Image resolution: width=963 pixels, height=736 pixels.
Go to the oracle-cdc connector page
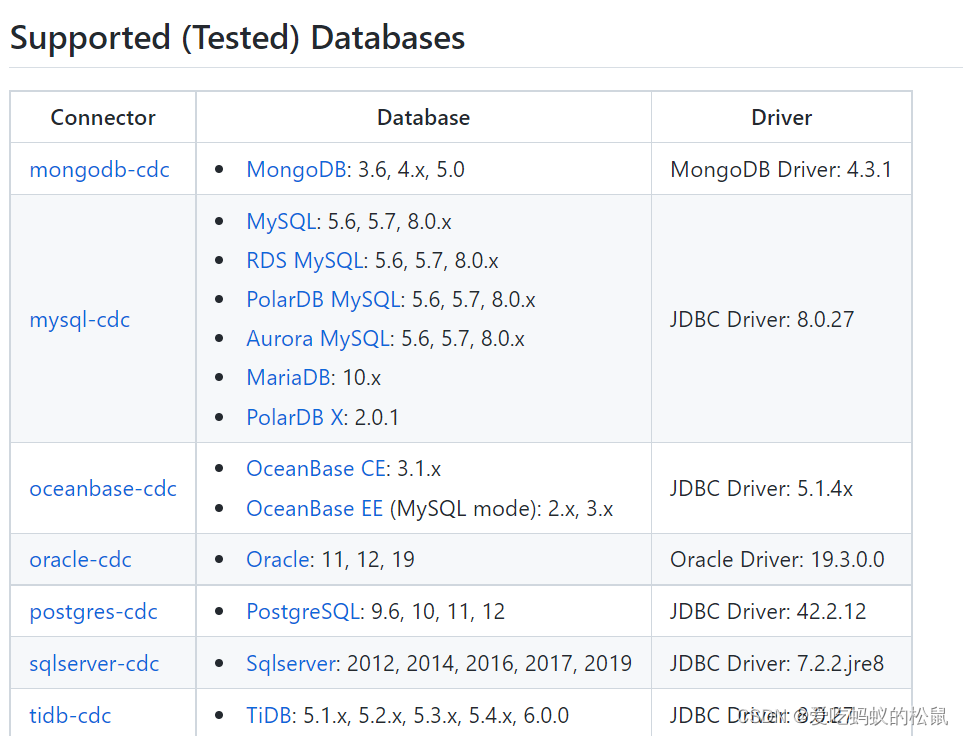80,560
